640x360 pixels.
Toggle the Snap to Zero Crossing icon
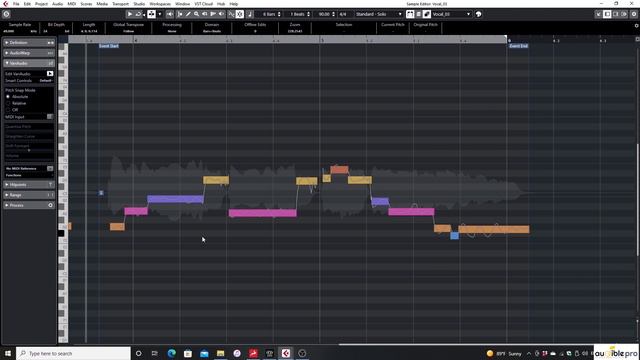point(231,14)
